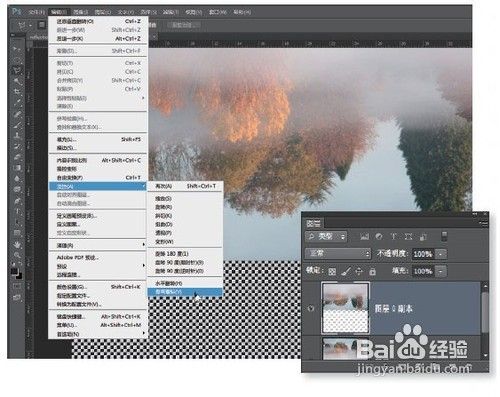Select the Rectangle shape tool
500x397 pixels.
coord(17,233)
